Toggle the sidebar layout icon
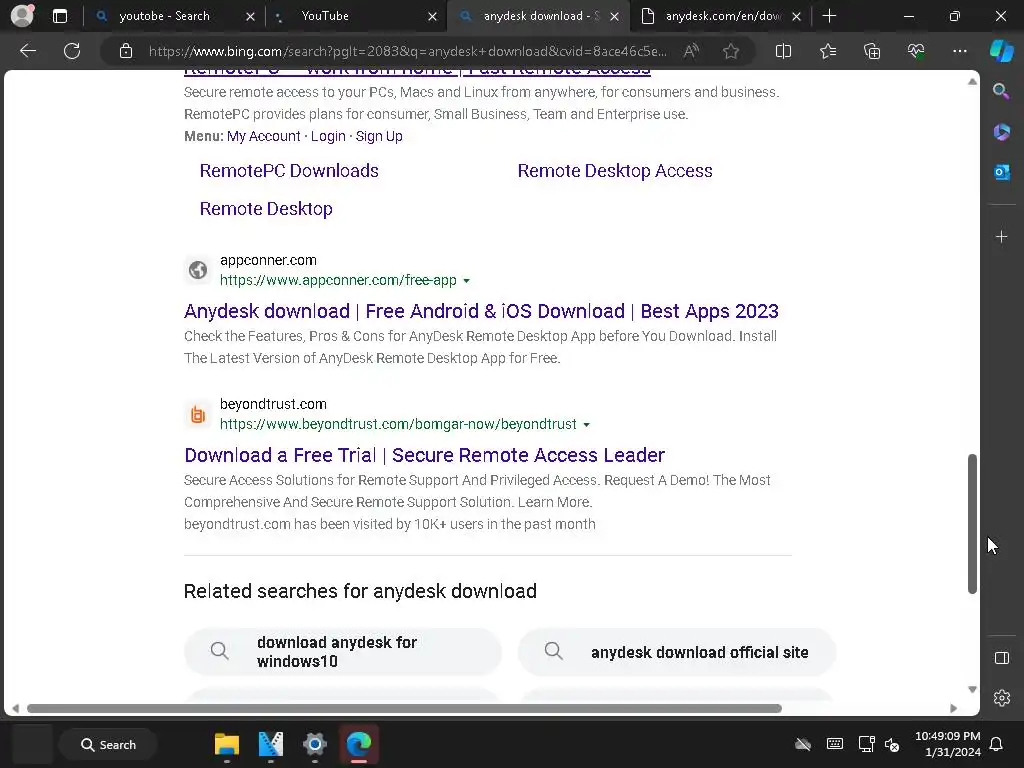This screenshot has height=768, width=1024. click(x=1001, y=658)
